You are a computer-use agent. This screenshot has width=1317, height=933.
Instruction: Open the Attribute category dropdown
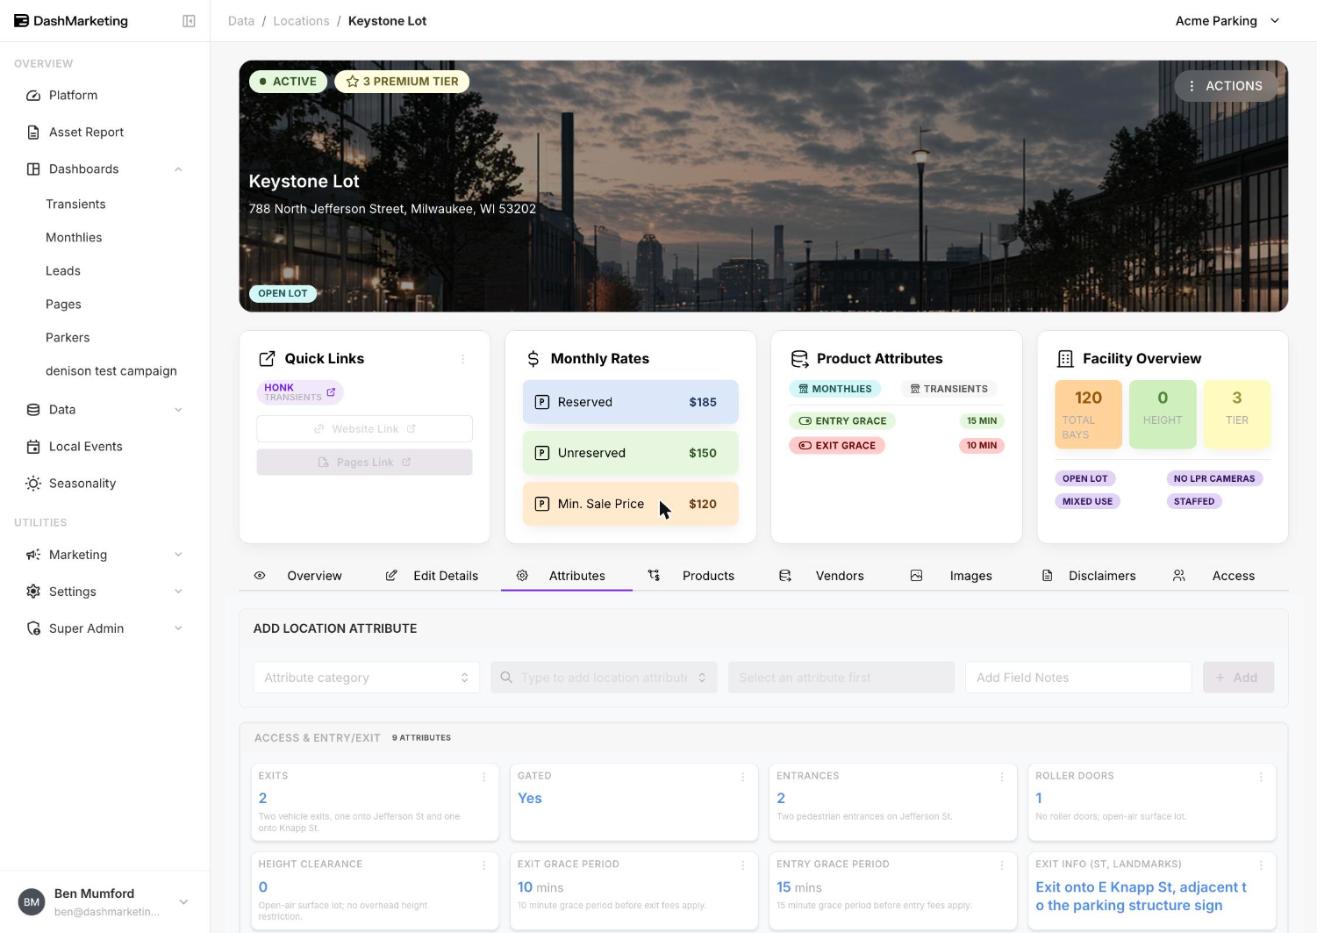(x=366, y=678)
